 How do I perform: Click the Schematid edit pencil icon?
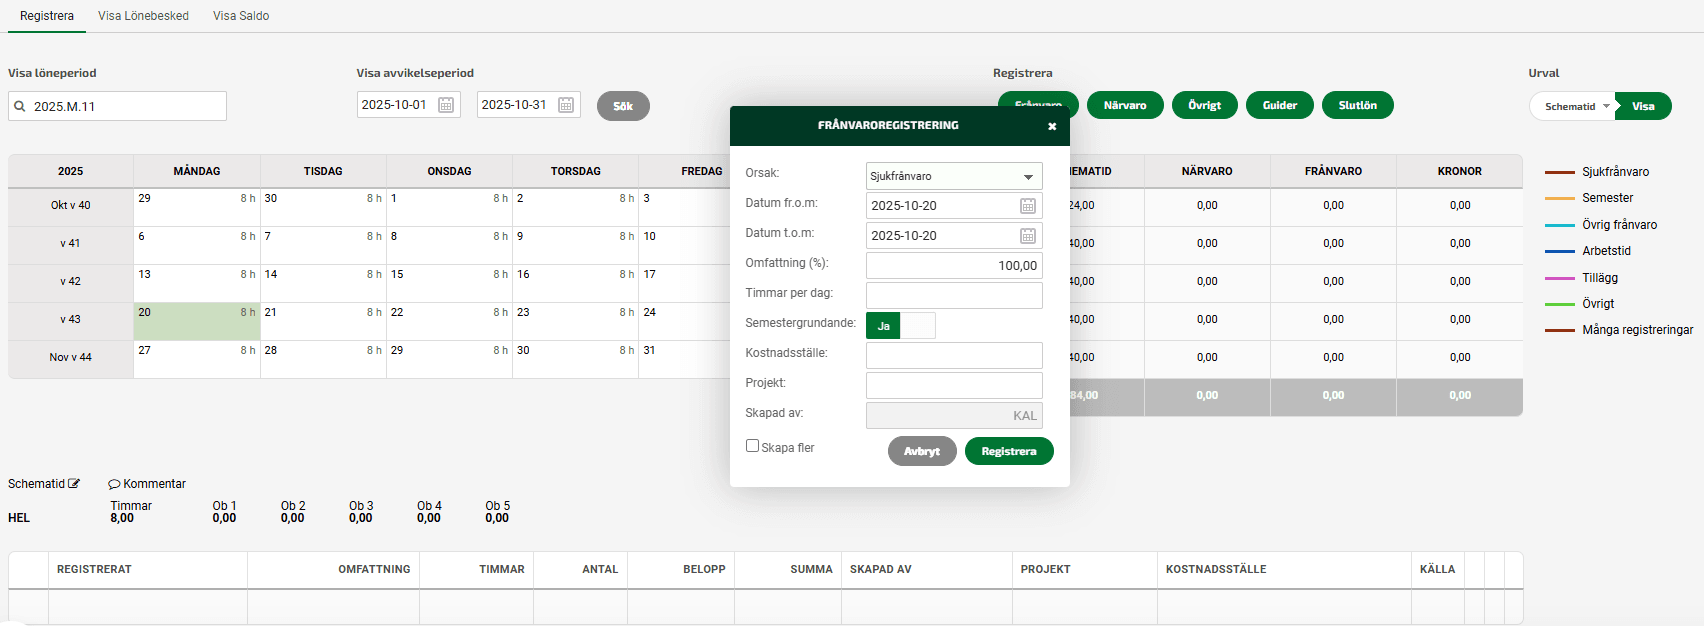74,484
